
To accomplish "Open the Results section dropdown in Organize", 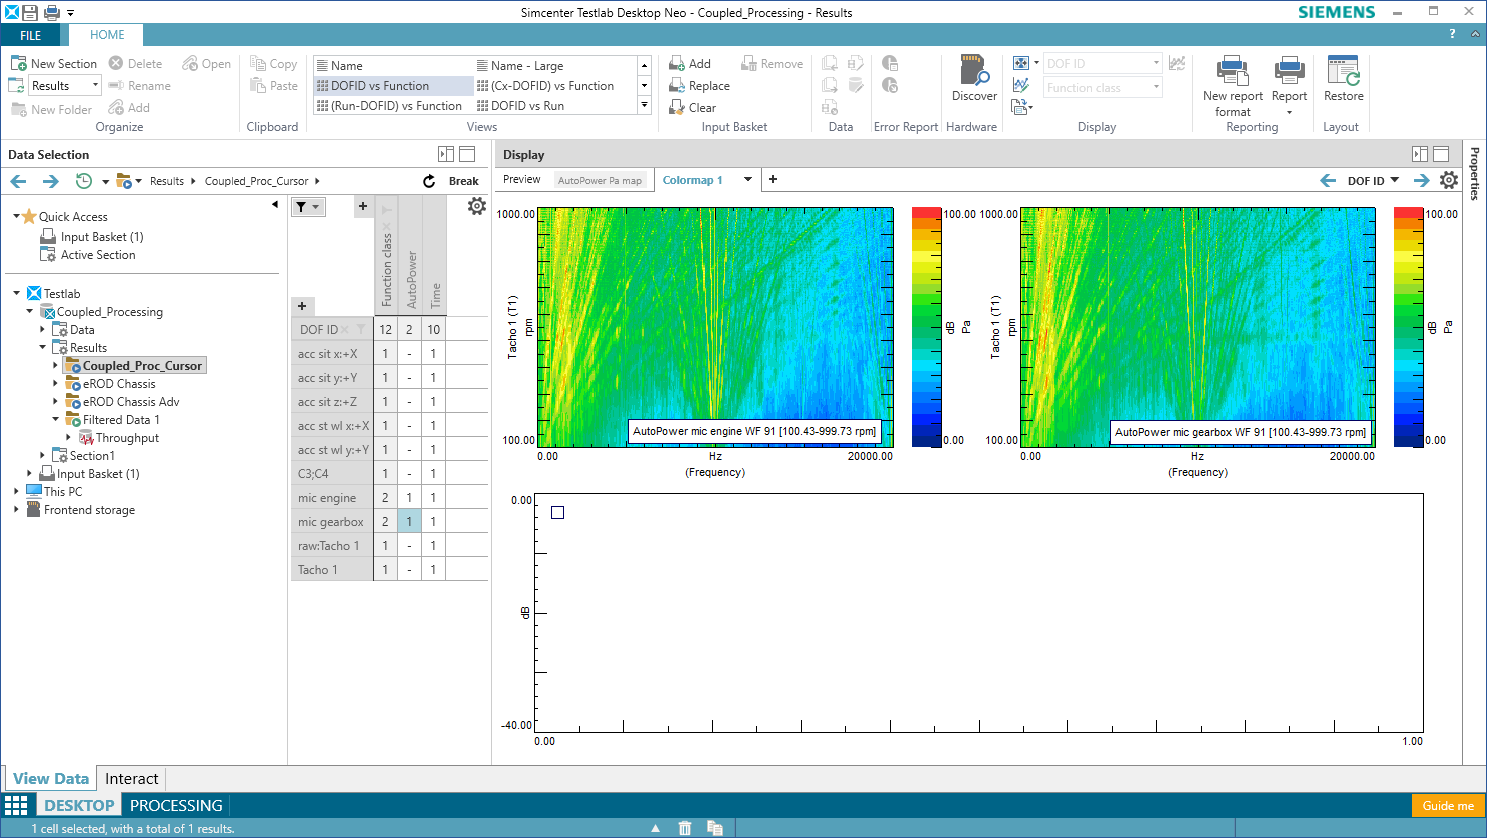I will pyautogui.click(x=95, y=86).
